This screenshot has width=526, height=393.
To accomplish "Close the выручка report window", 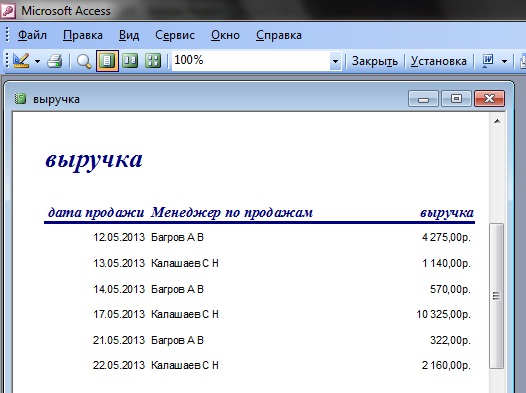I will (x=489, y=99).
